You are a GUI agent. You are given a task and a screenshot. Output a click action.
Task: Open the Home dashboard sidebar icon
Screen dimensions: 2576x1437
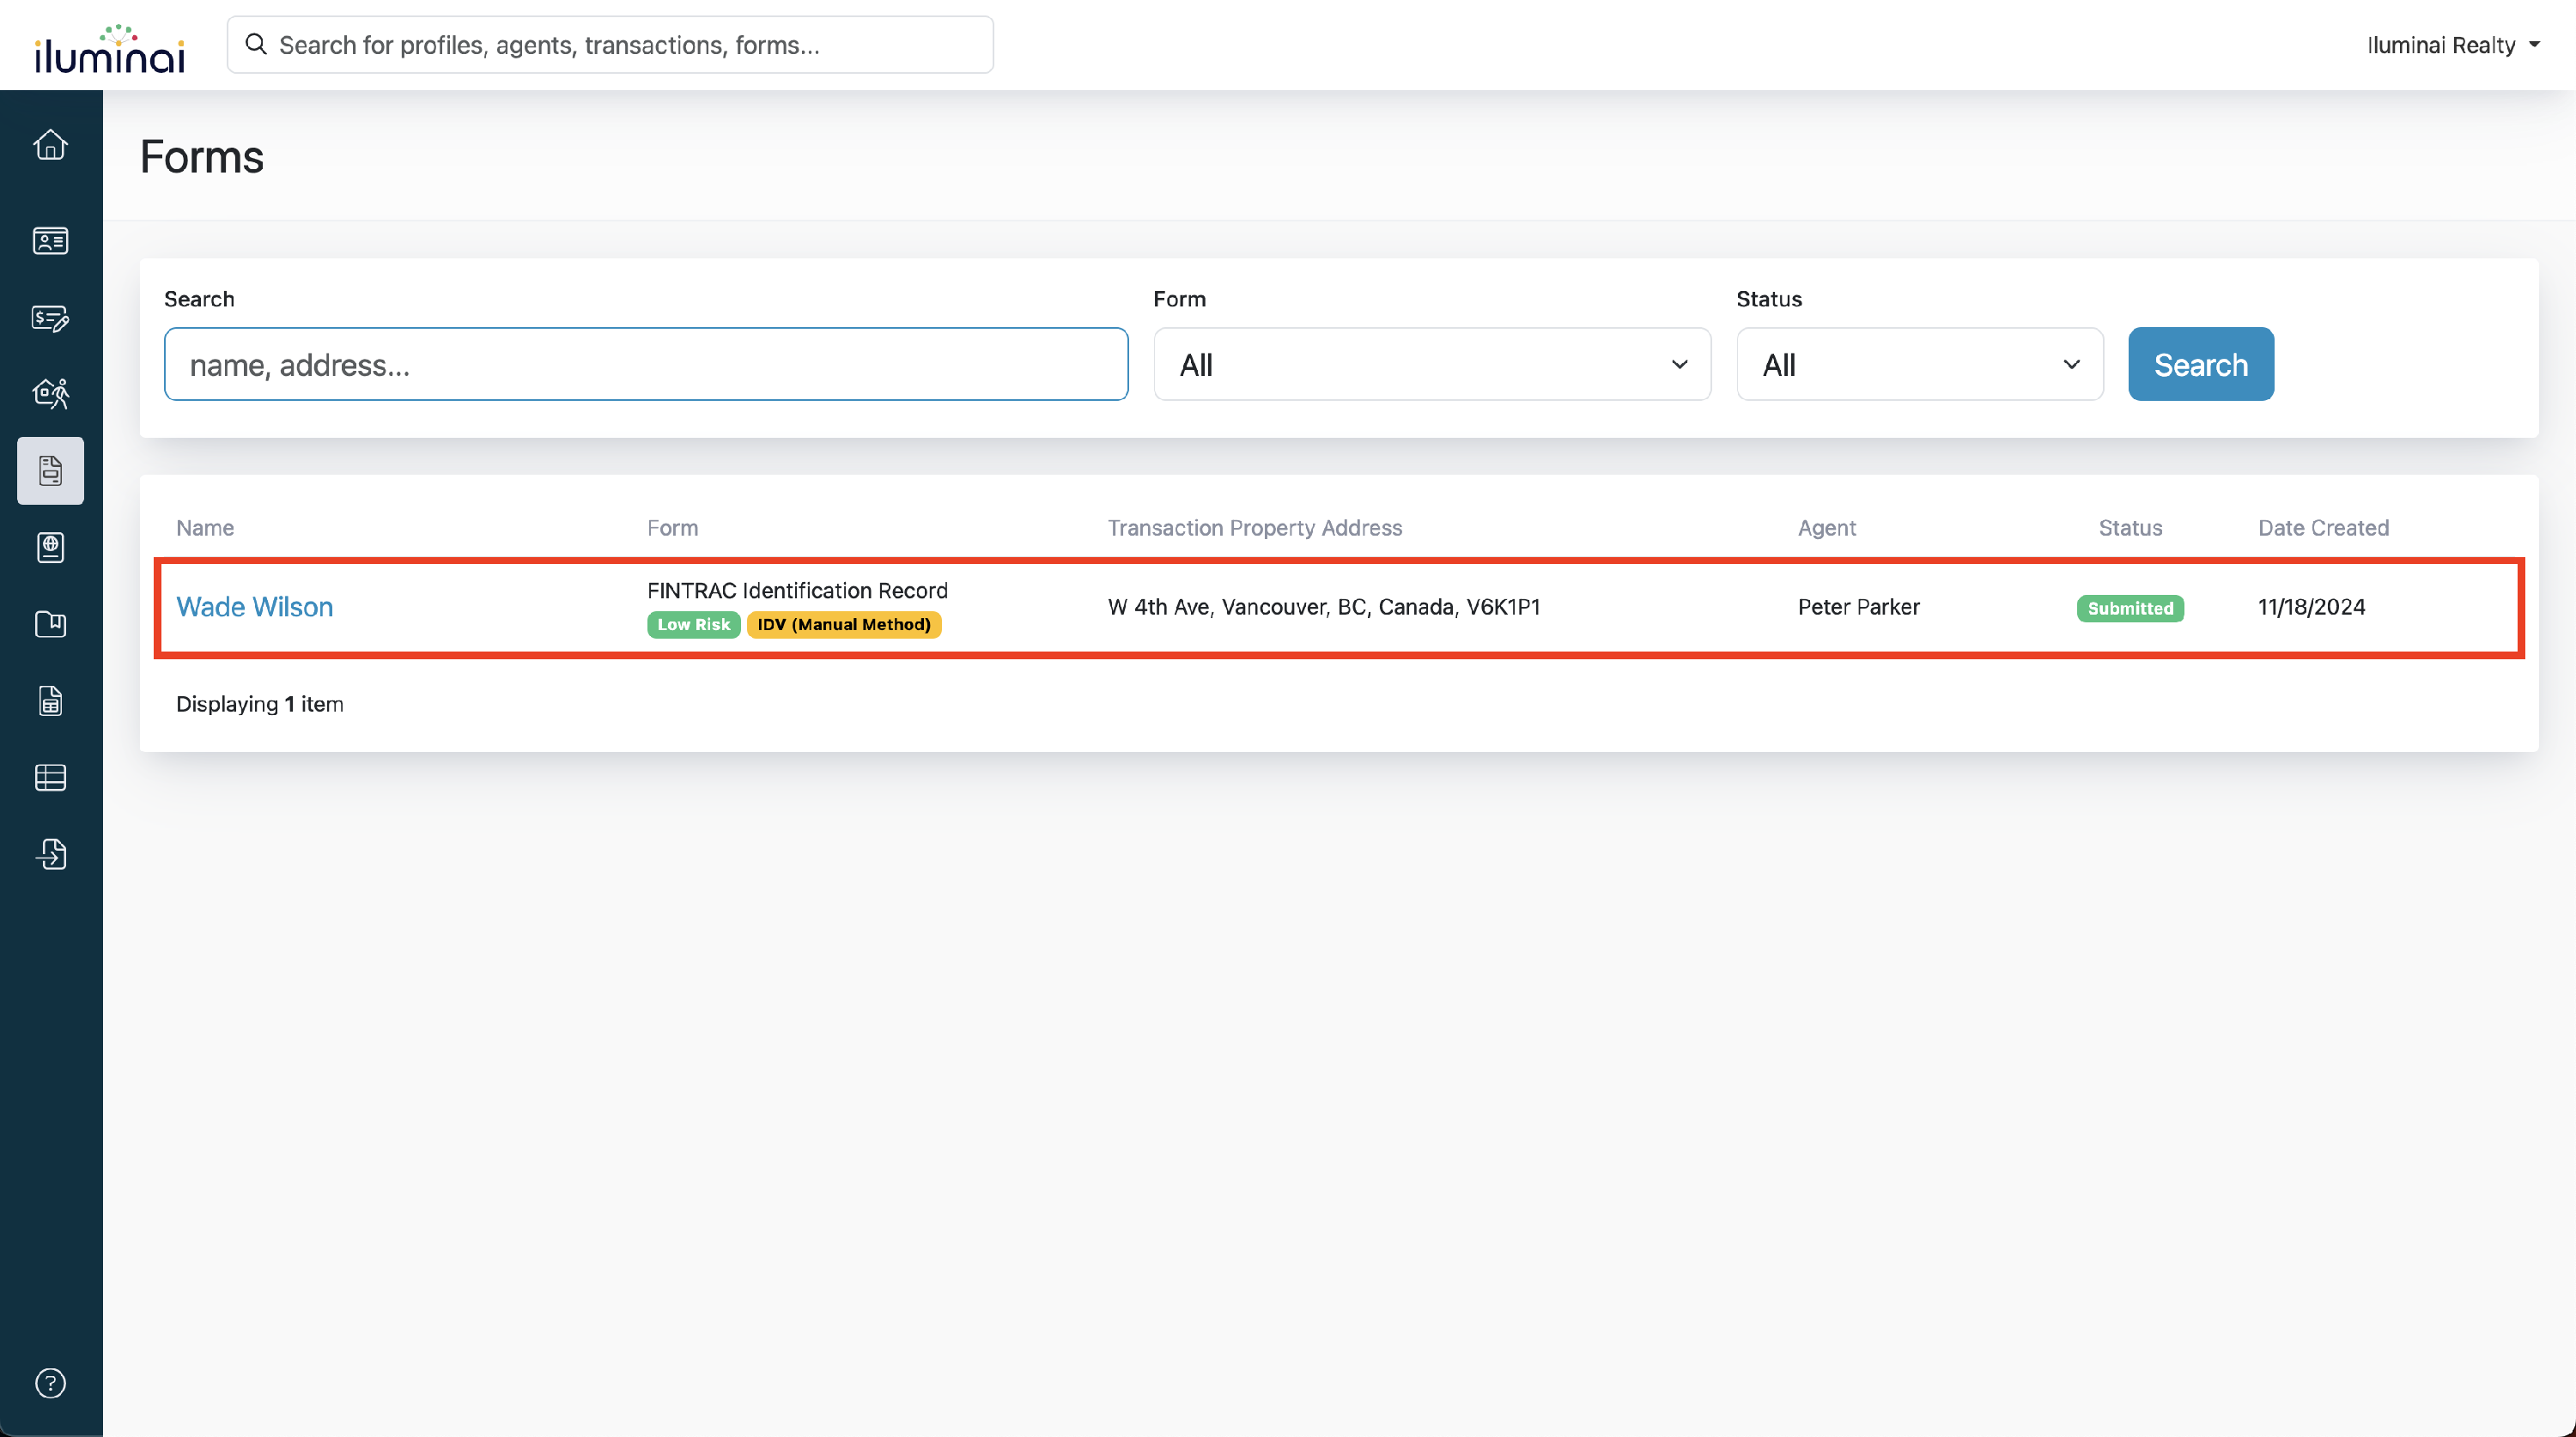pyautogui.click(x=50, y=145)
